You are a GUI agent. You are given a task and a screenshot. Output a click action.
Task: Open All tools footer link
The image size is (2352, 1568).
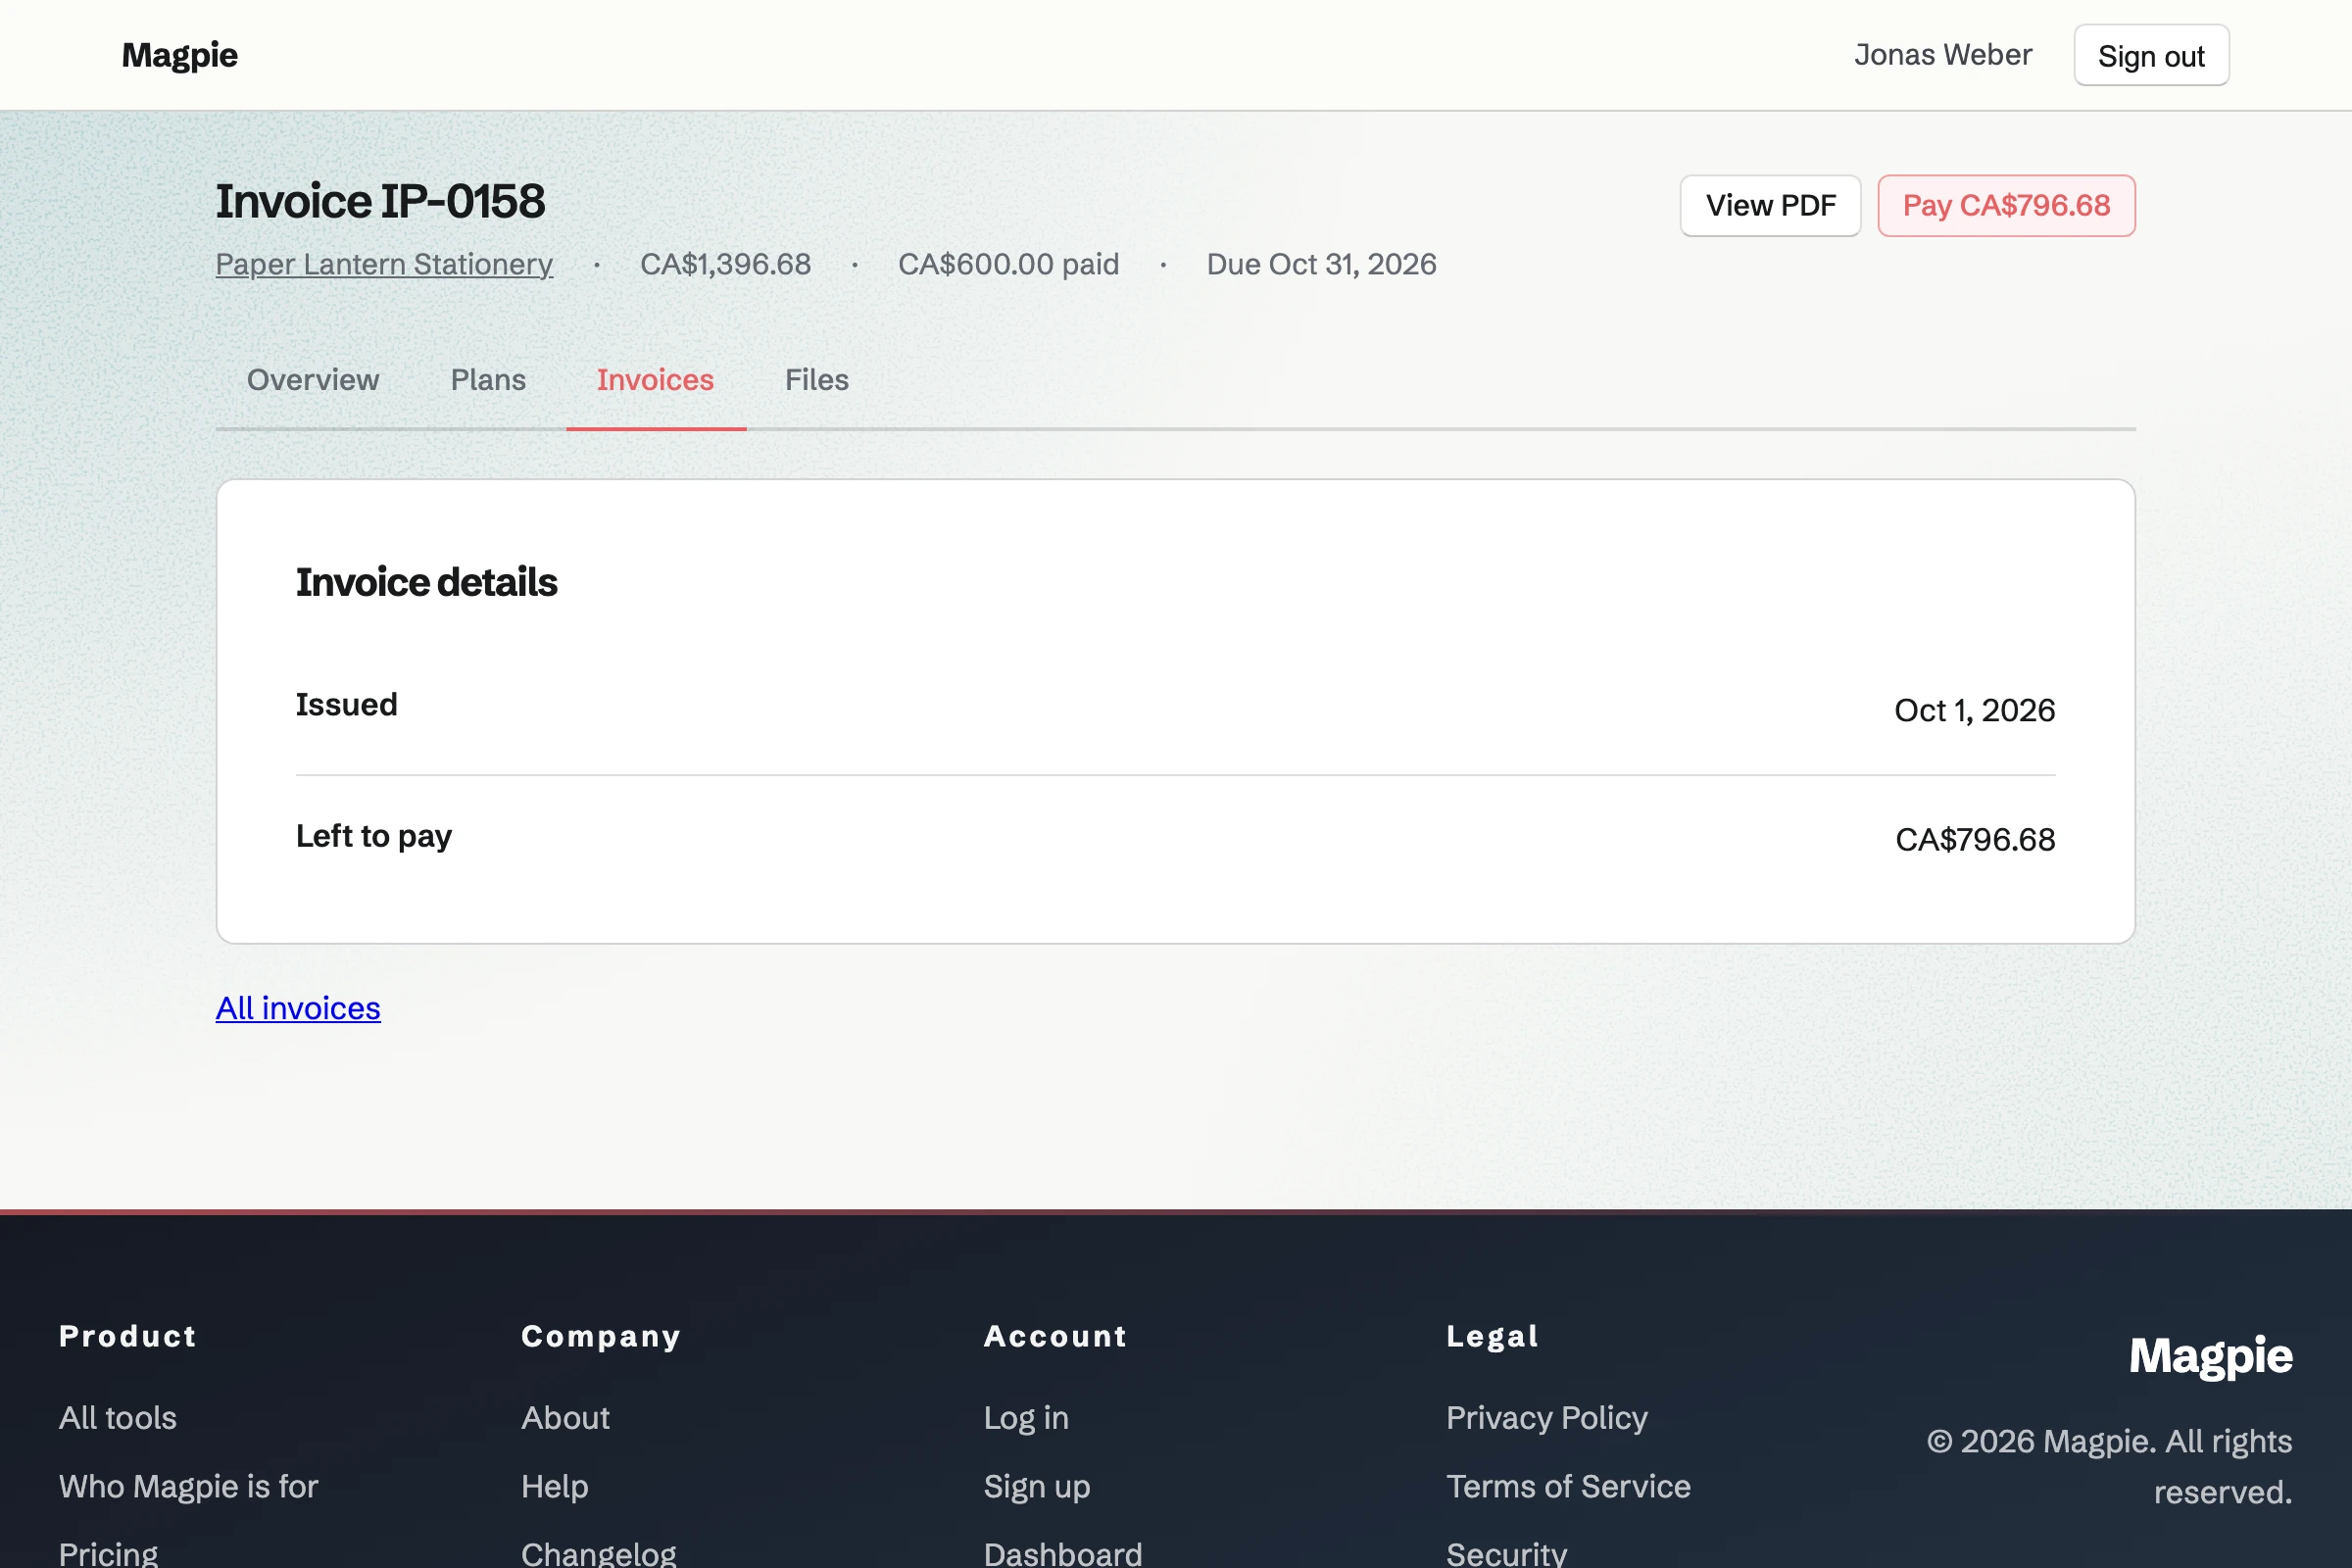coord(118,1418)
